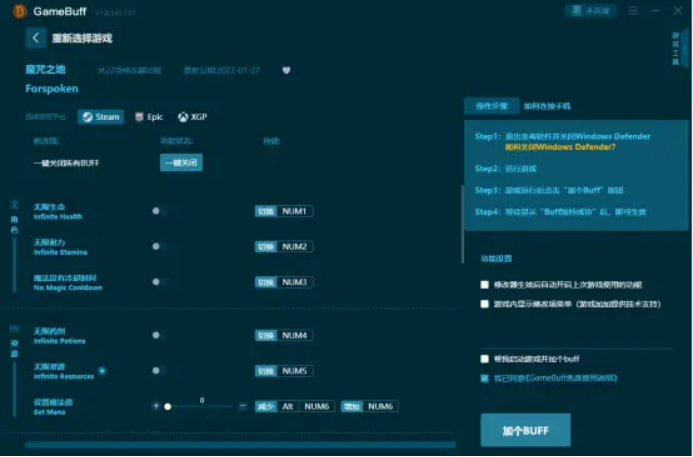The width and height of the screenshot is (693, 457).
Task: Click the info icon beside Infinite Resources
Action: coord(102,371)
